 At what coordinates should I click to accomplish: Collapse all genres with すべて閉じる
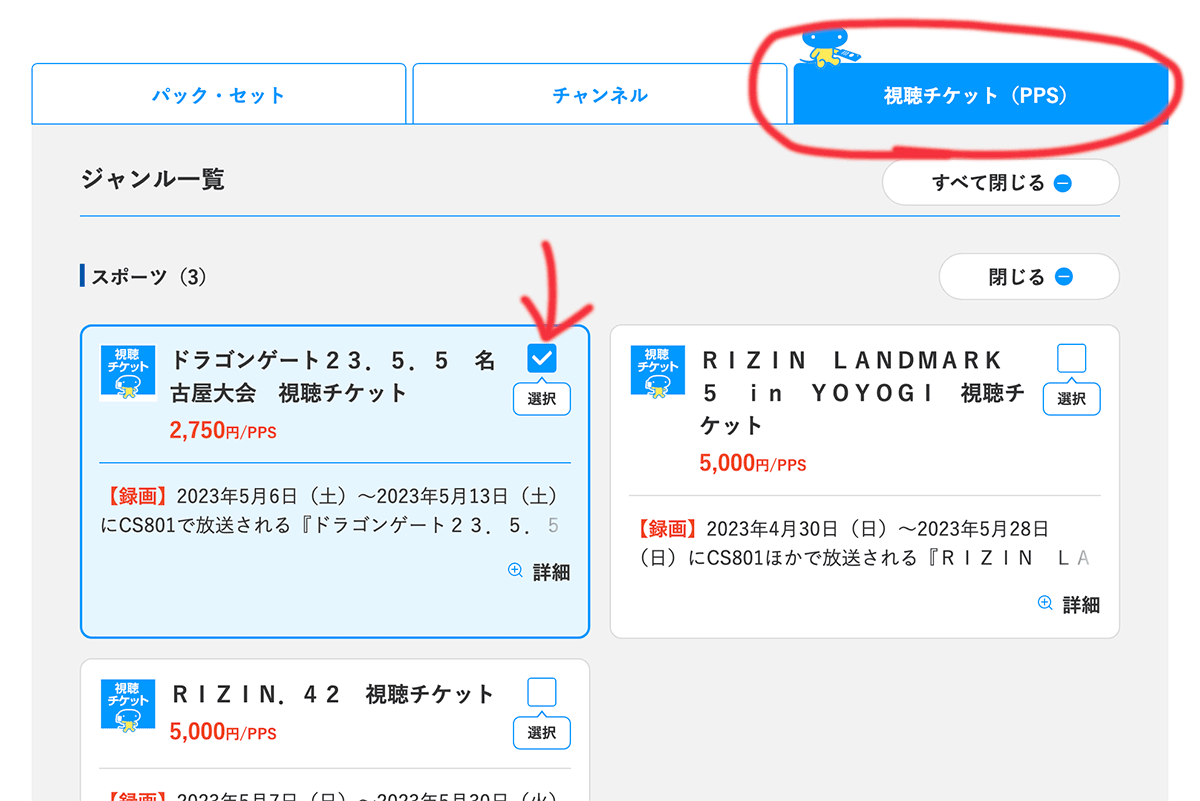pyautogui.click(x=1000, y=182)
